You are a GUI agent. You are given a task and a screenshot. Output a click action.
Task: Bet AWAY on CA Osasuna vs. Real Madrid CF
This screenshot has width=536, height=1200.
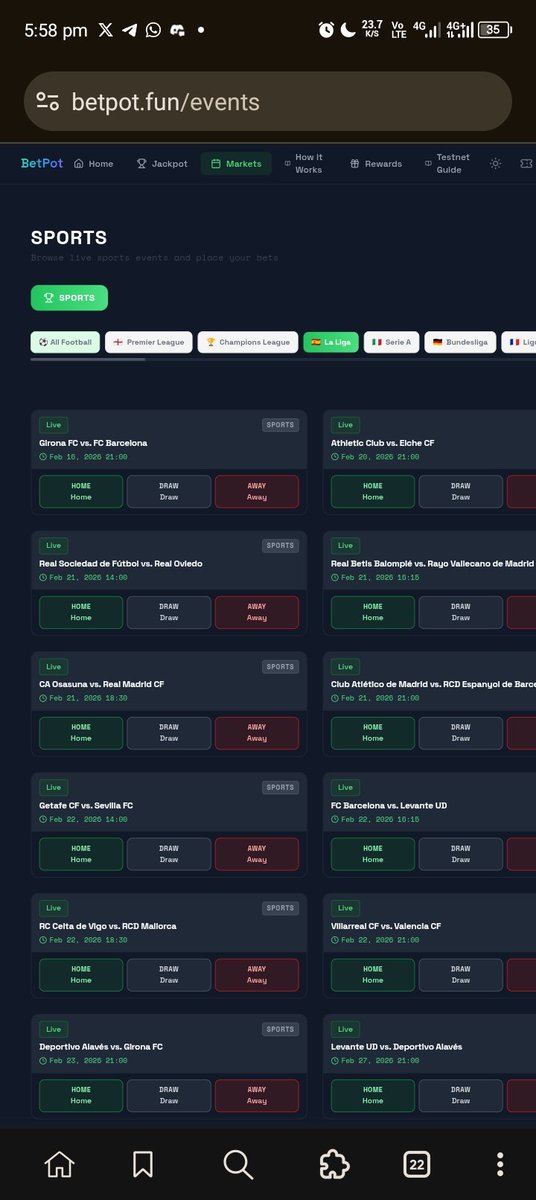tap(257, 733)
